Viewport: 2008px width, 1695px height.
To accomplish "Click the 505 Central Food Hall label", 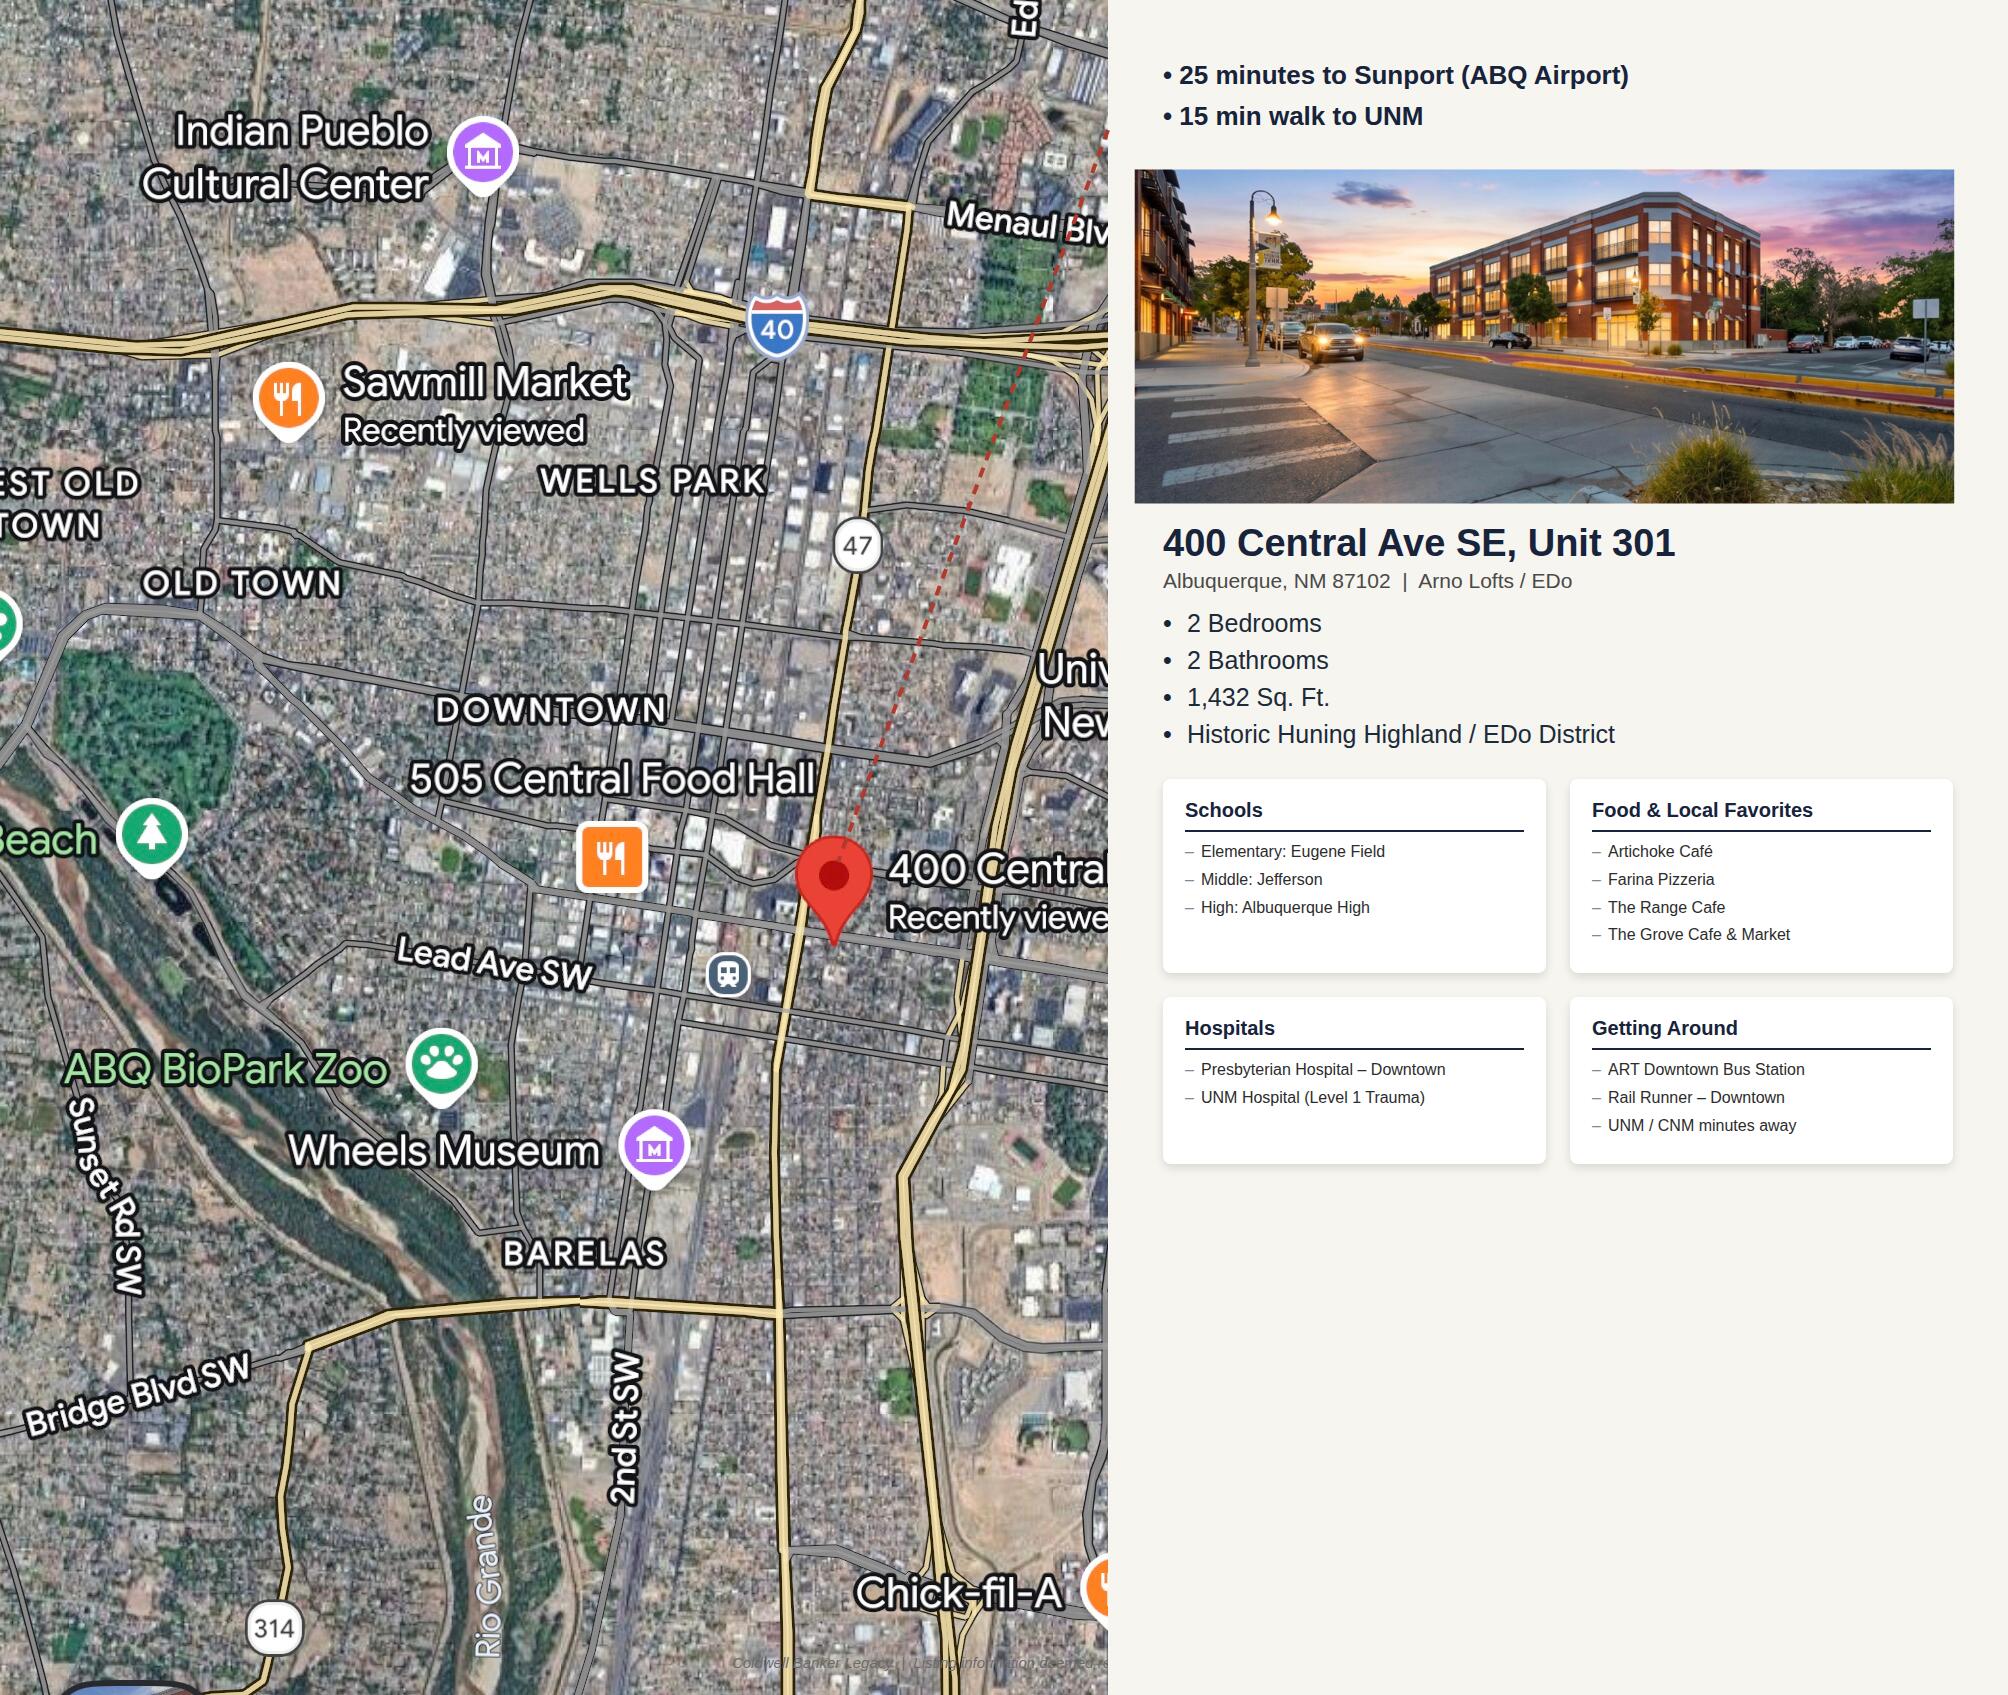I will click(612, 779).
